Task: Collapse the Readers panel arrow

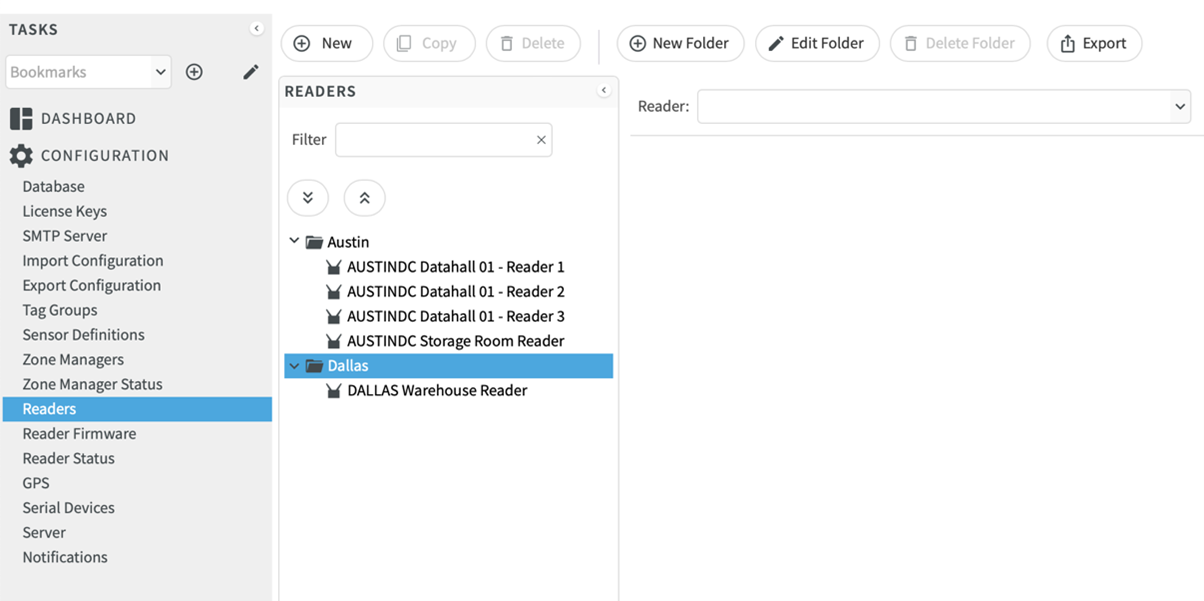Action: pos(603,91)
